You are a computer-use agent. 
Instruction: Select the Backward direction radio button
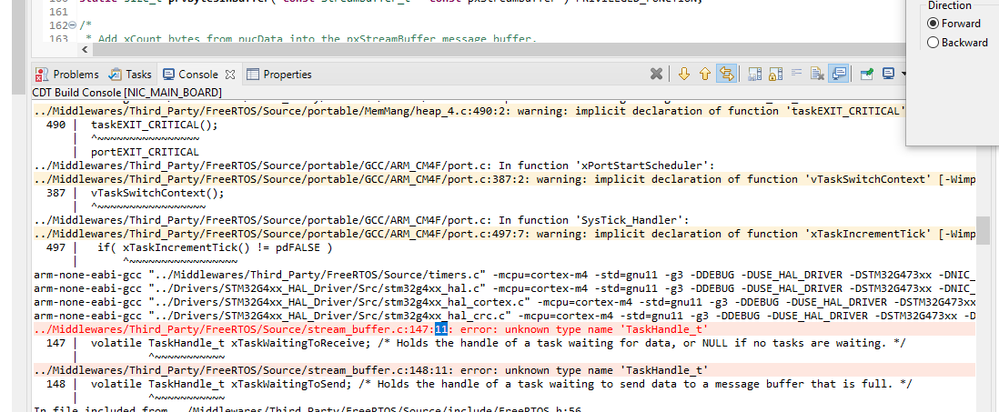tap(933, 43)
